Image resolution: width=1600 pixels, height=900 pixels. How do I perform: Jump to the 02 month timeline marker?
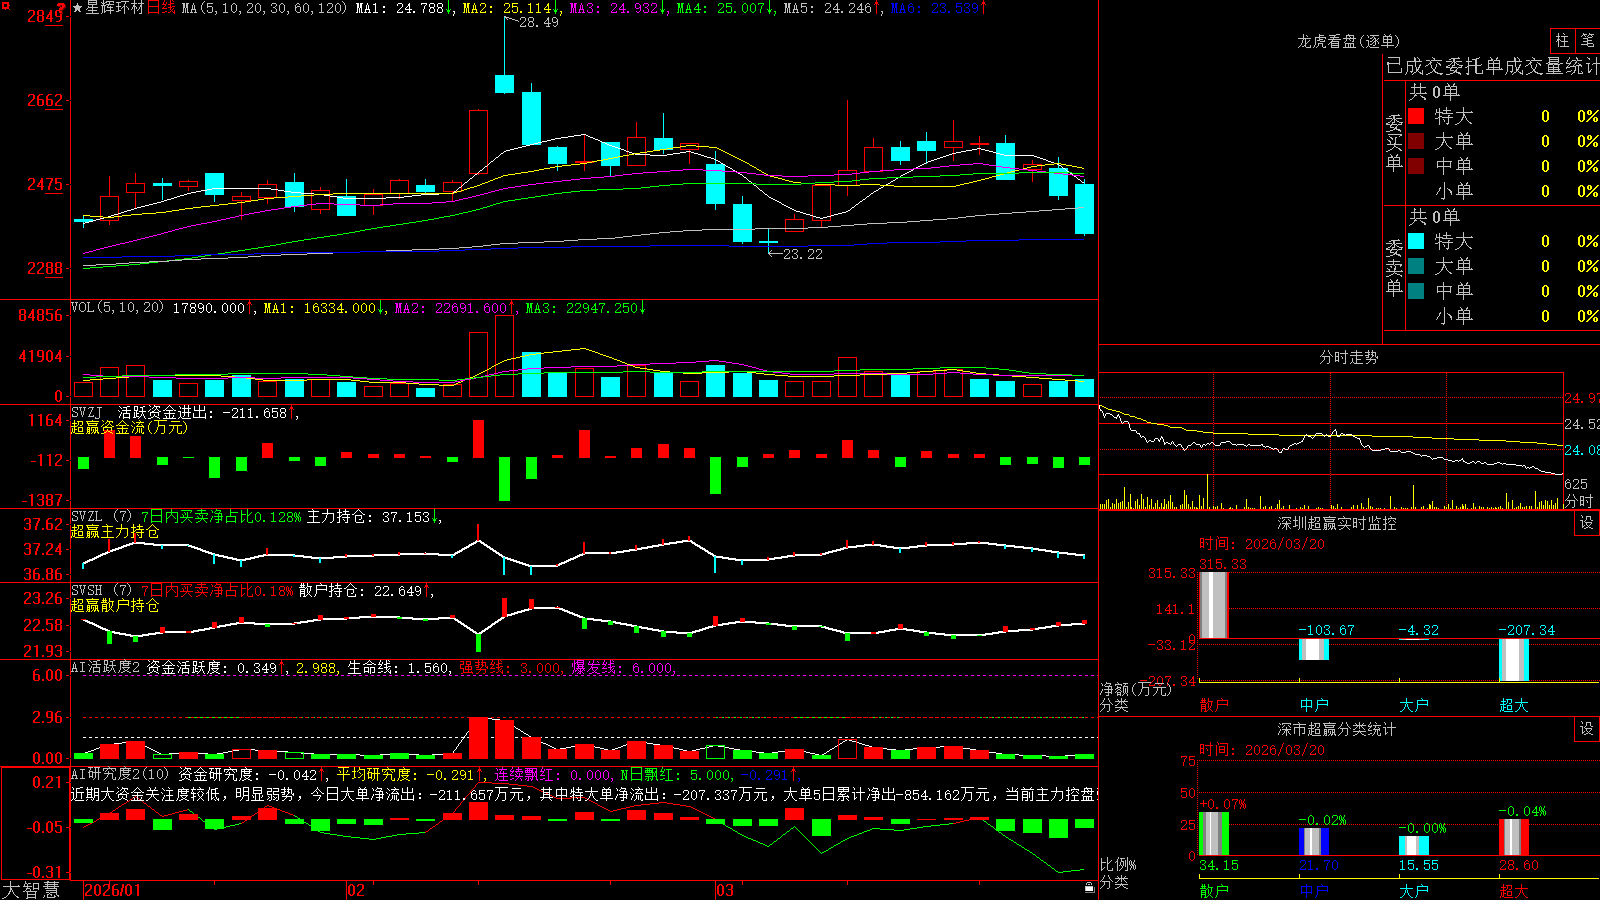(x=356, y=890)
